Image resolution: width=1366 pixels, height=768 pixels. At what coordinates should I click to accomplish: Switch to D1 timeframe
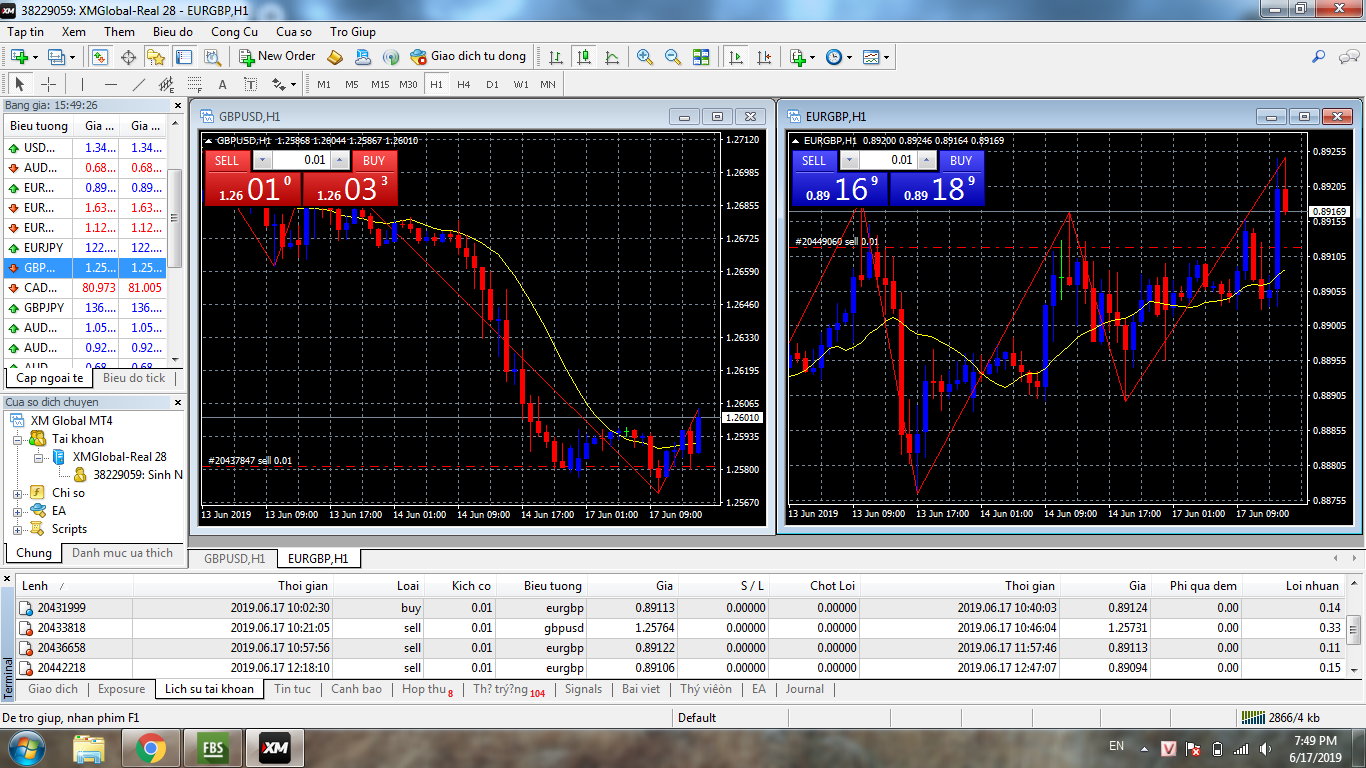click(x=492, y=84)
